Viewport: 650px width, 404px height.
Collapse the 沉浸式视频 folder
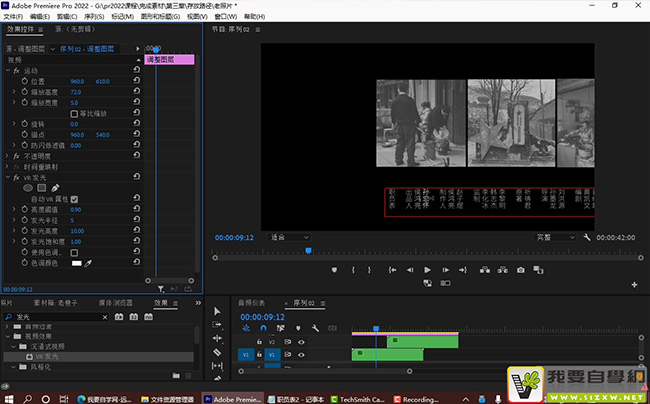[14, 346]
